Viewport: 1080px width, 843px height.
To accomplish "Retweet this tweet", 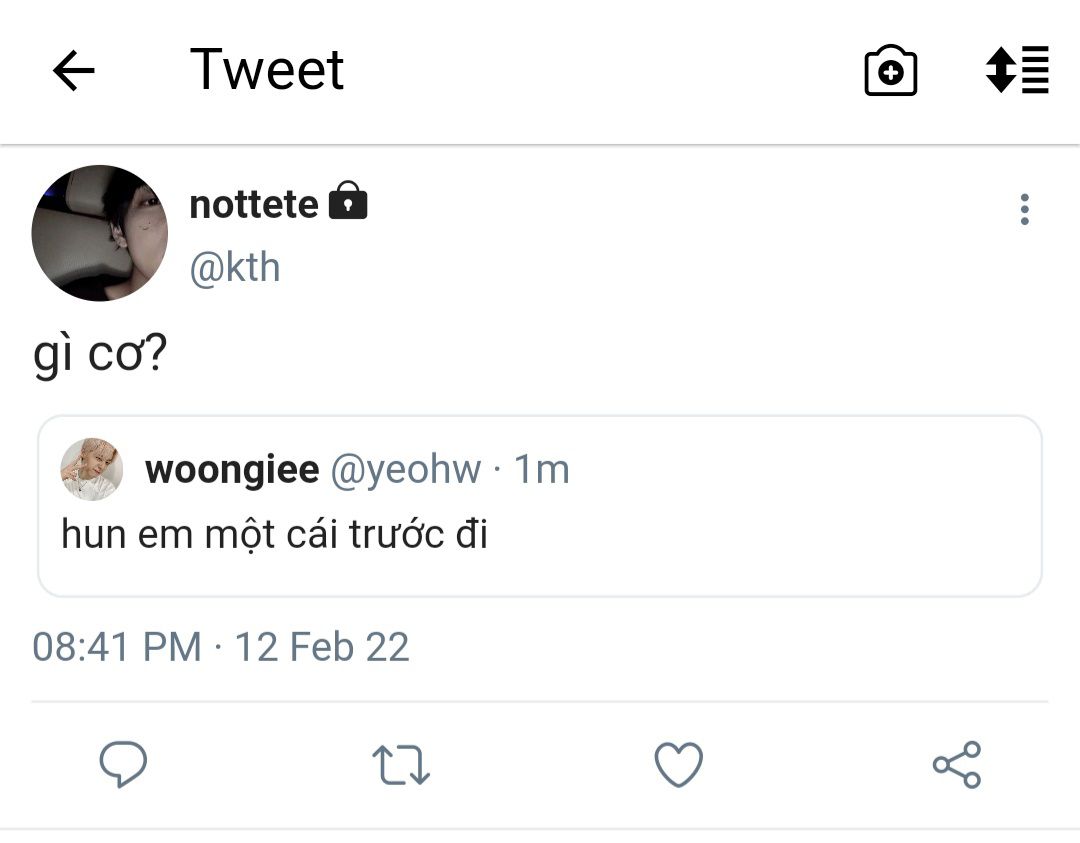I will [x=401, y=765].
